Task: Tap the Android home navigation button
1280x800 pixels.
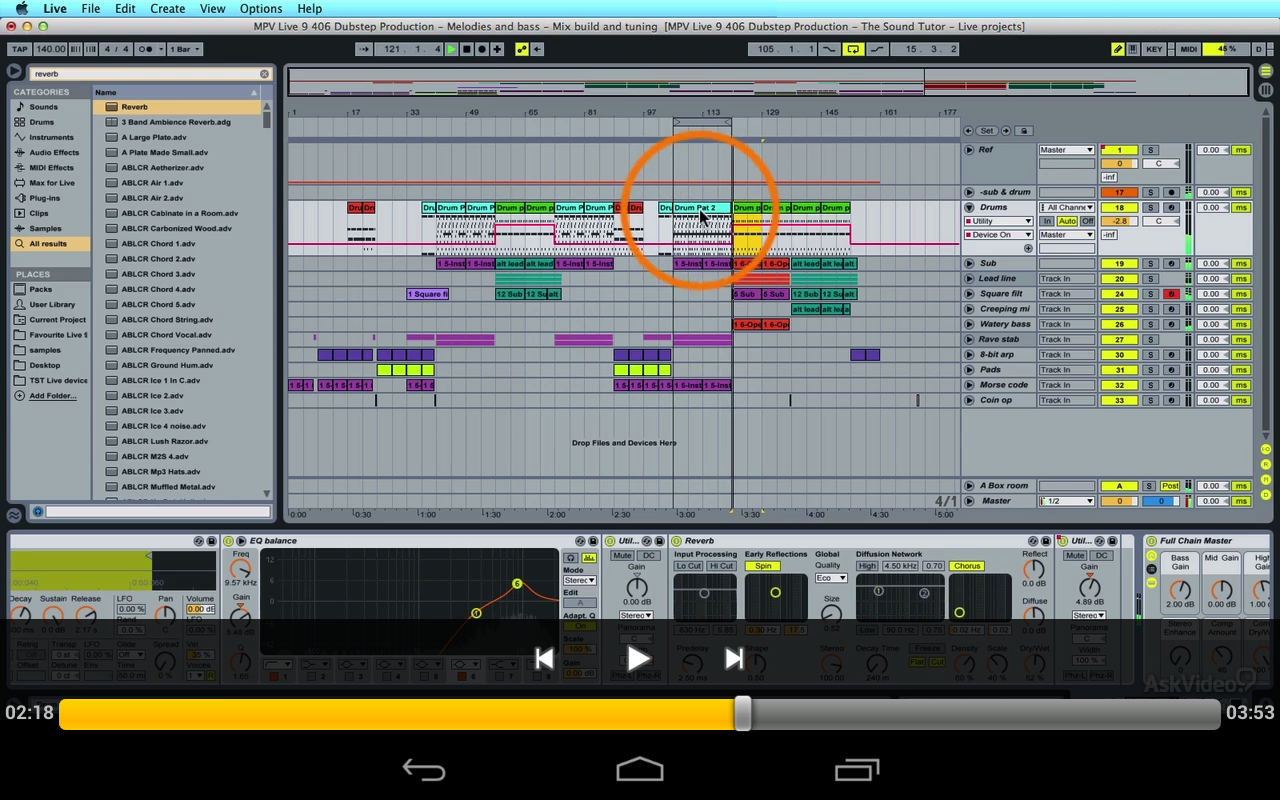Action: (640, 770)
